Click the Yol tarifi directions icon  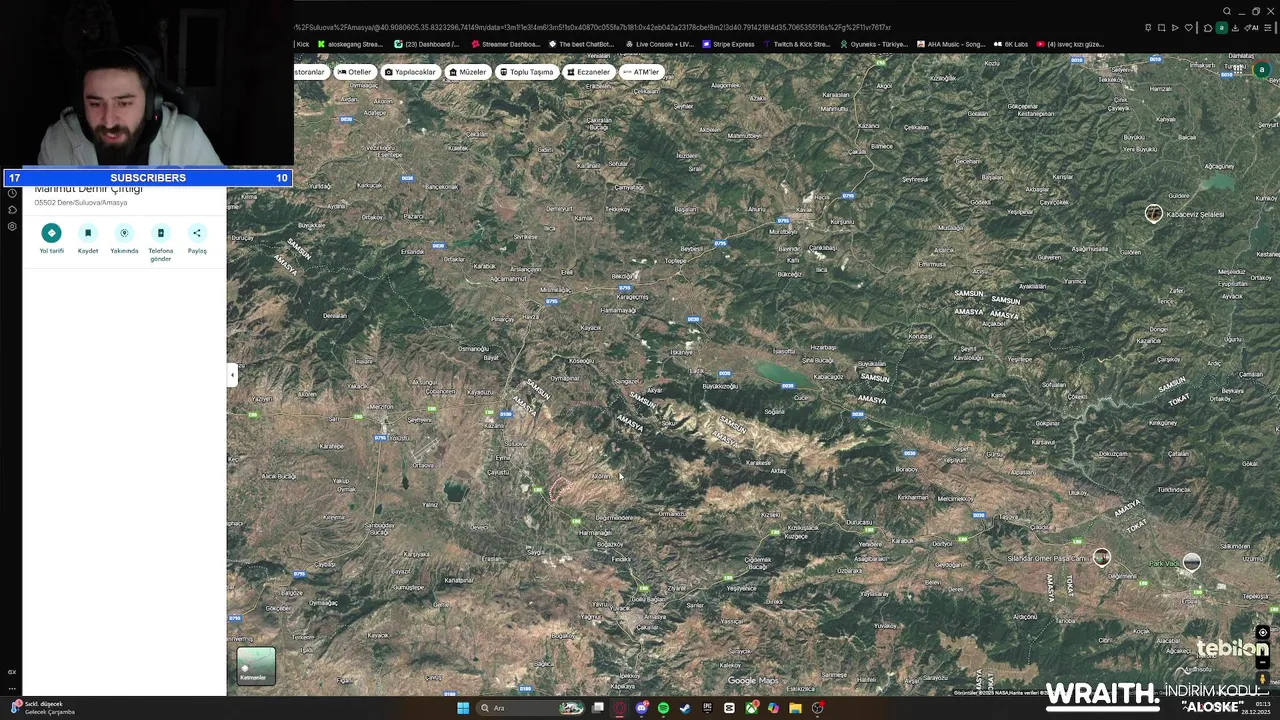tap(51, 233)
